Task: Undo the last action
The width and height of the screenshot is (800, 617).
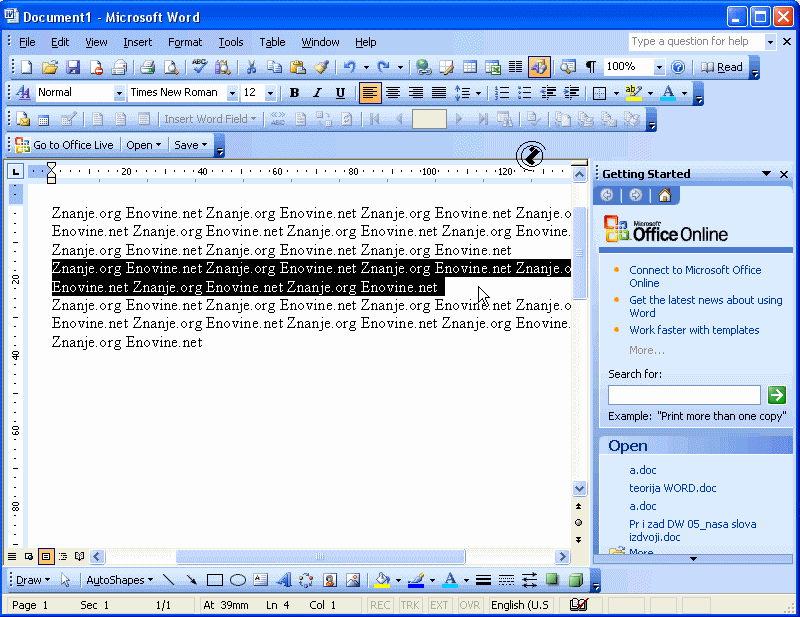Action: [x=349, y=67]
